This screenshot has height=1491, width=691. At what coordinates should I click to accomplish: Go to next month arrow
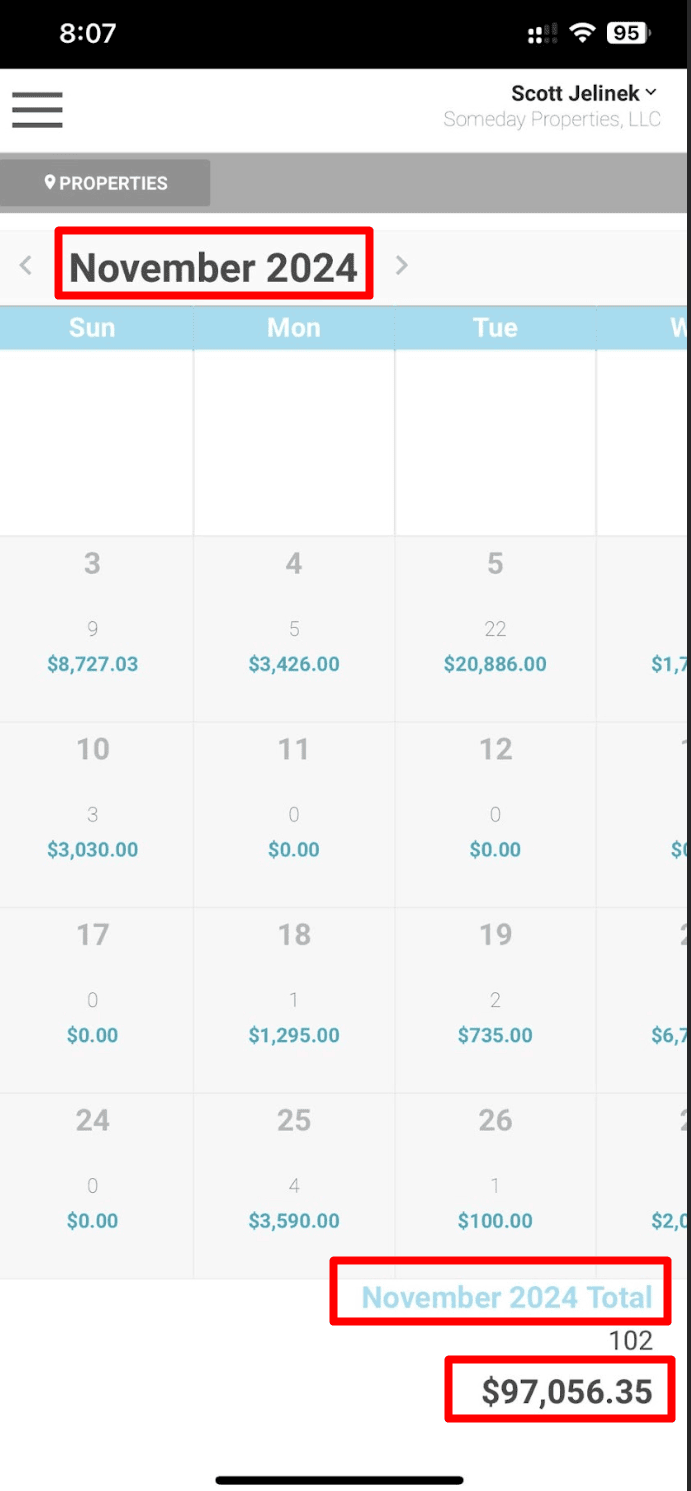click(x=401, y=266)
